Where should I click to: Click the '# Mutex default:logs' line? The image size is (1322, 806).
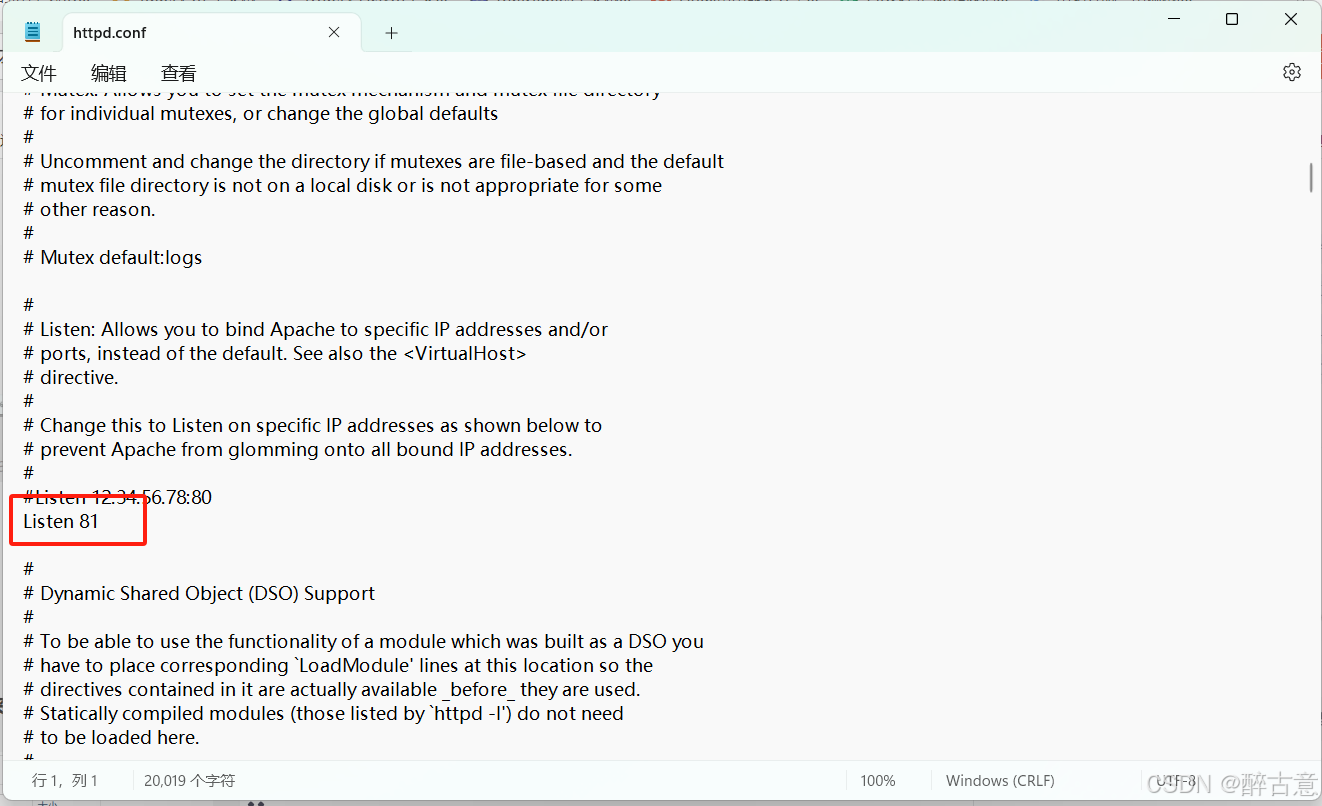113,257
